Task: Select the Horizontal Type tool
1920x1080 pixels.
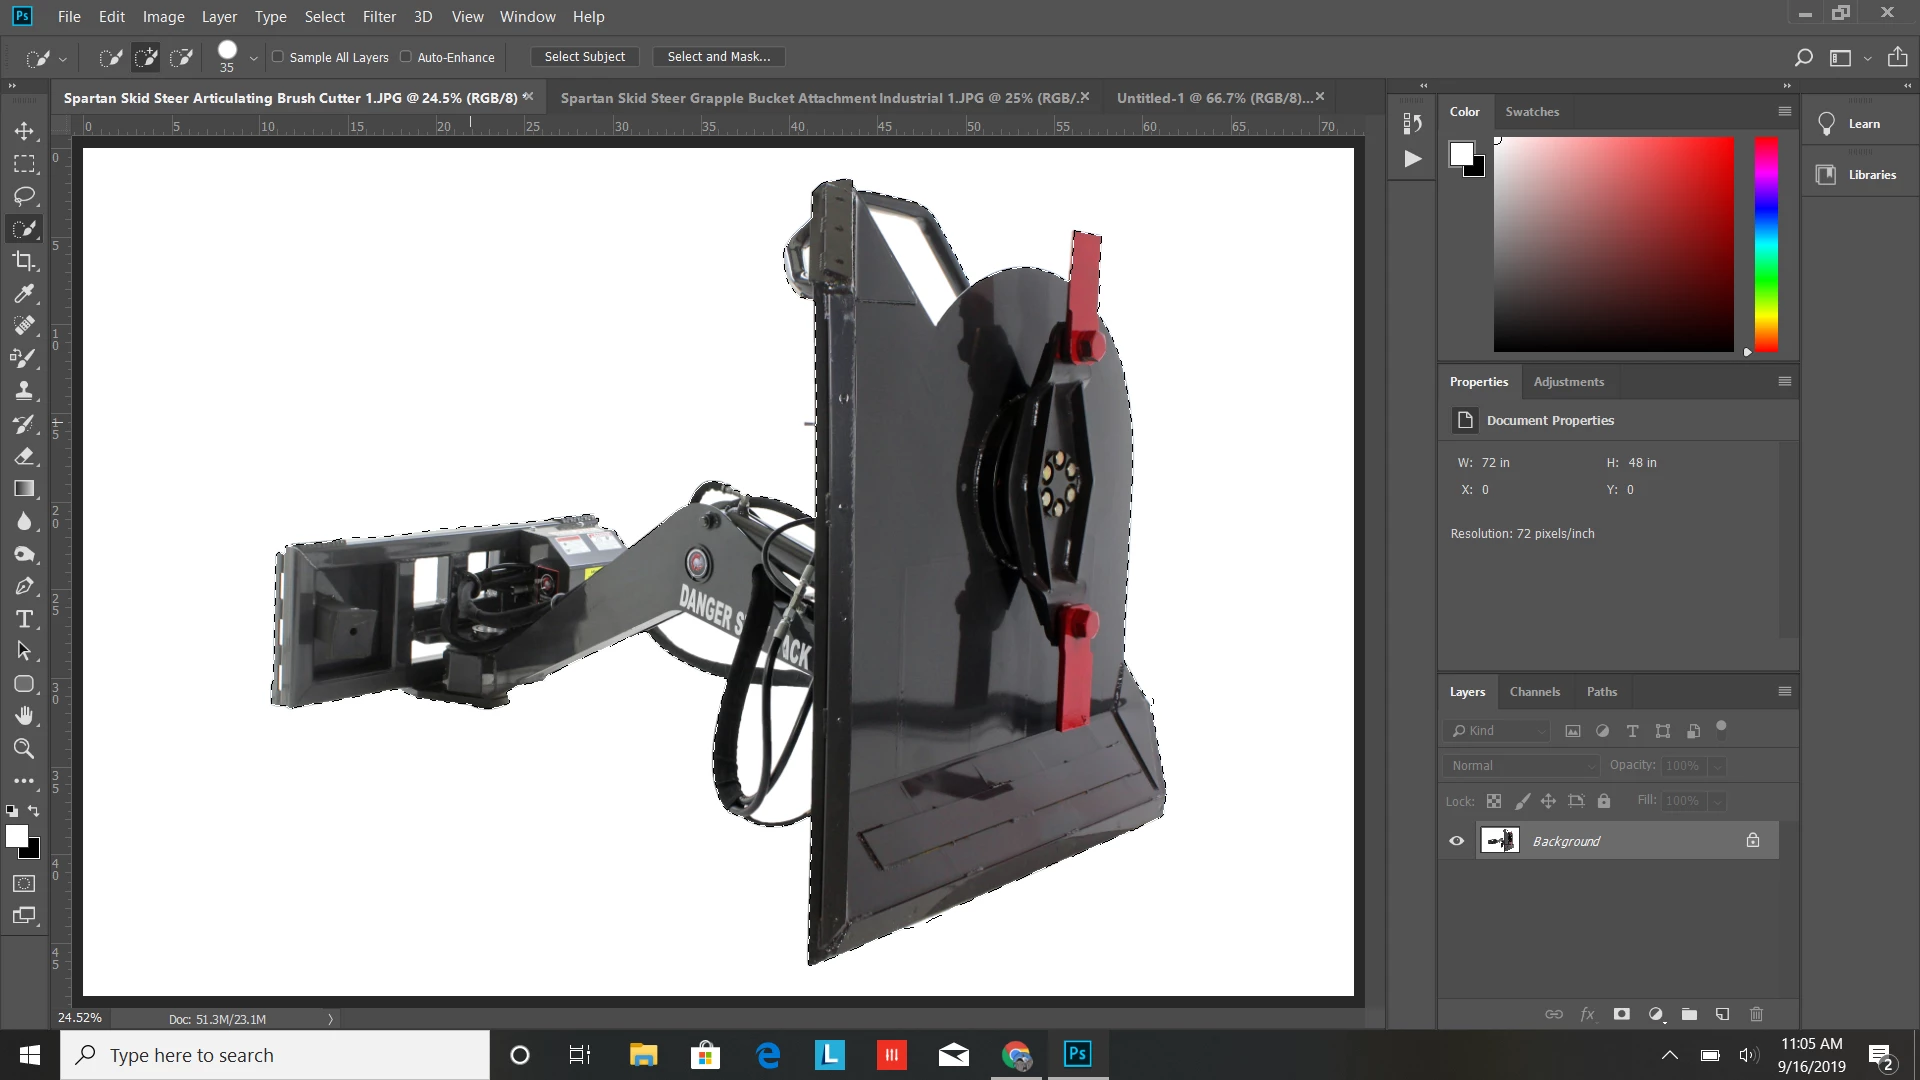Action: coord(24,619)
